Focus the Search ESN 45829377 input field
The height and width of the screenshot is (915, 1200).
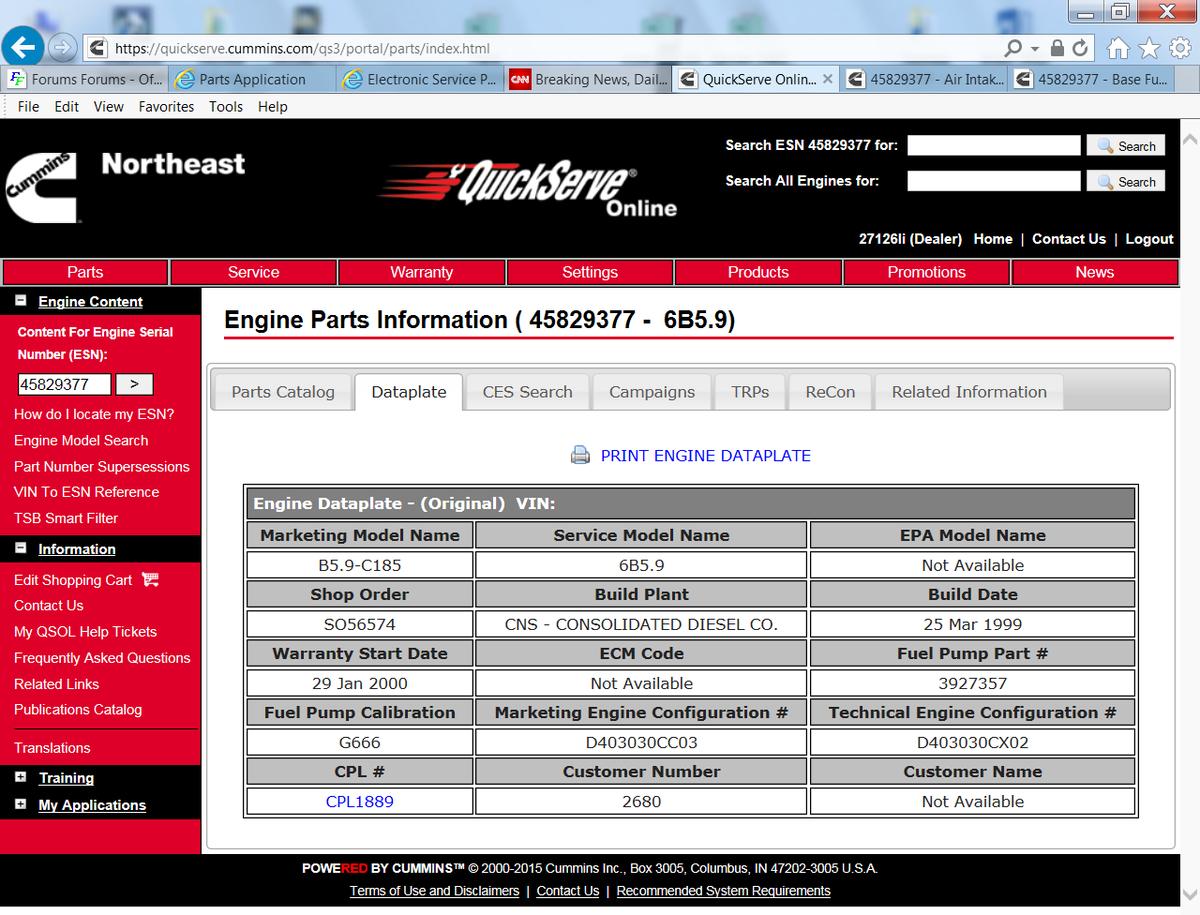(993, 146)
